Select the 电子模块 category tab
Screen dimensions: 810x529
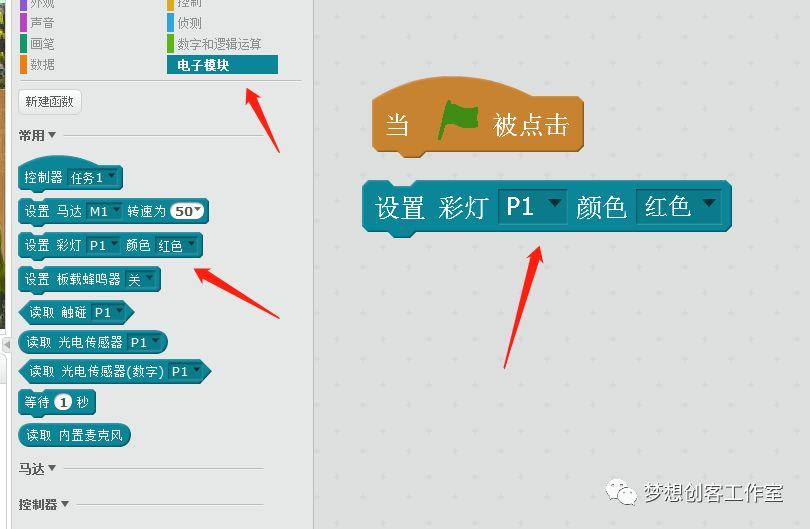pos(222,65)
